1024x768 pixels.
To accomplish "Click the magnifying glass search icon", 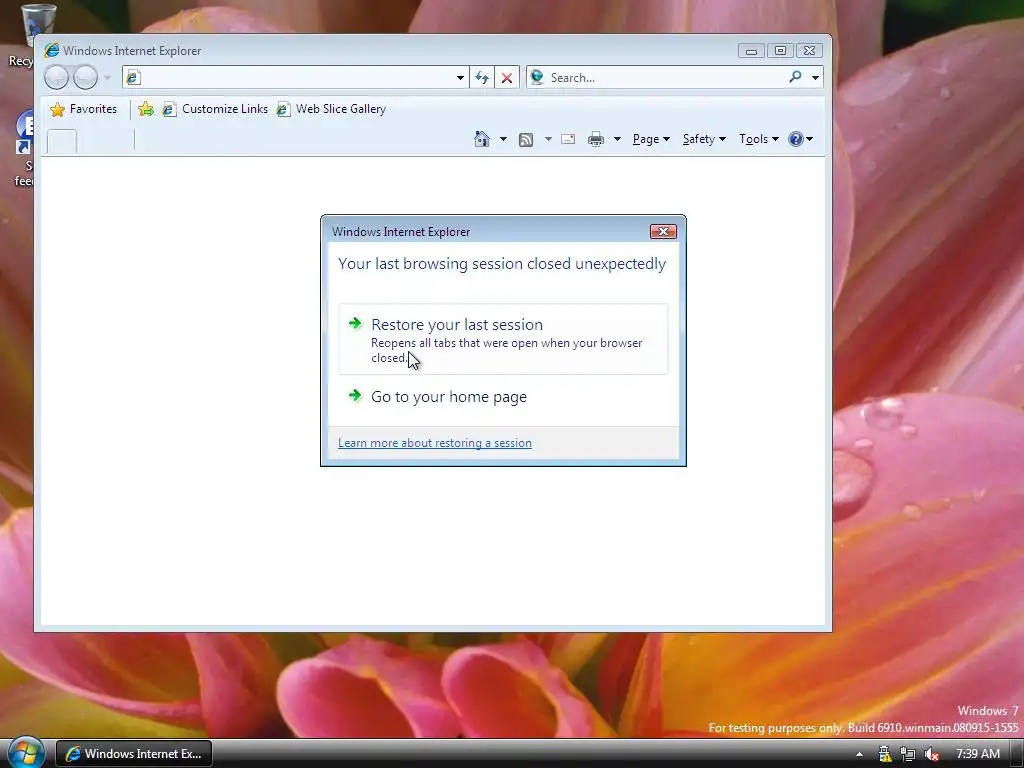I will (795, 77).
